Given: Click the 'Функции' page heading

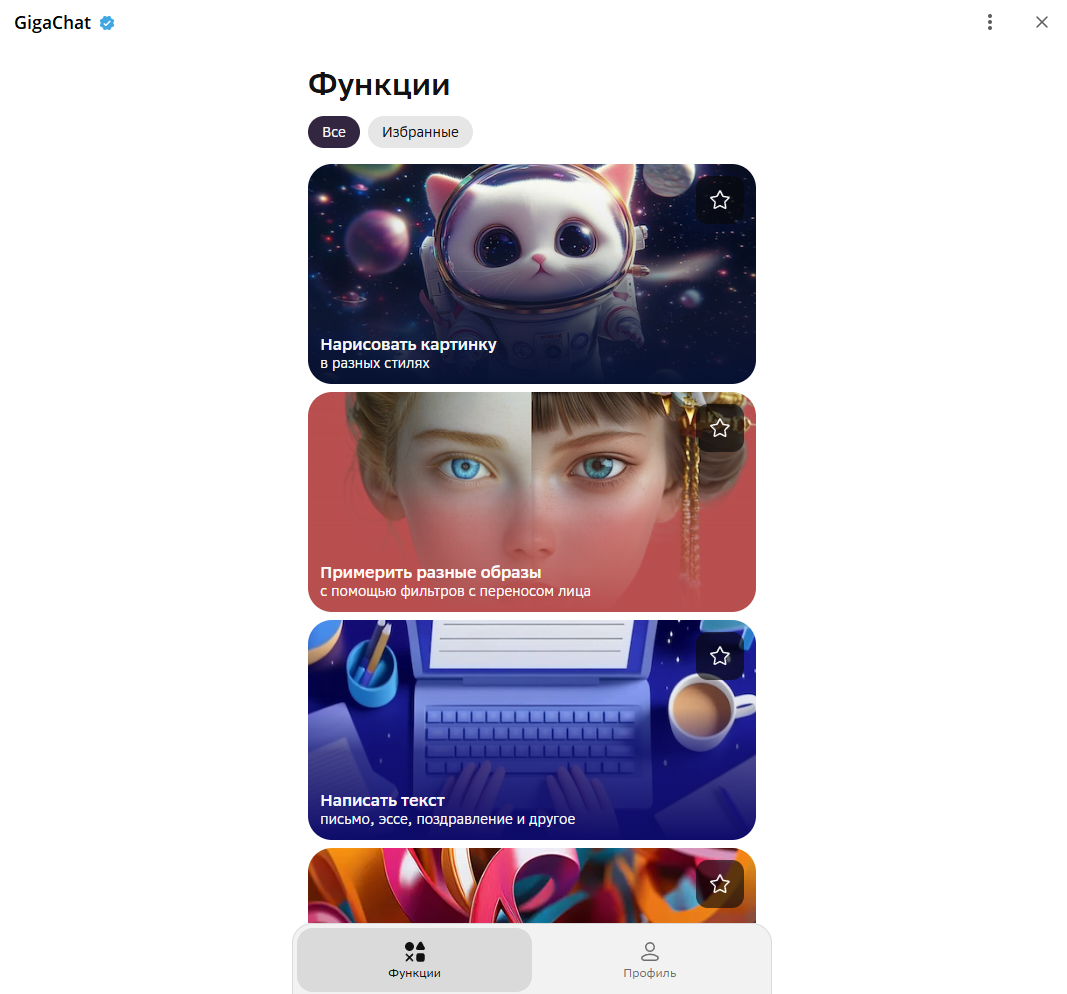Looking at the screenshot, I should click(x=379, y=84).
